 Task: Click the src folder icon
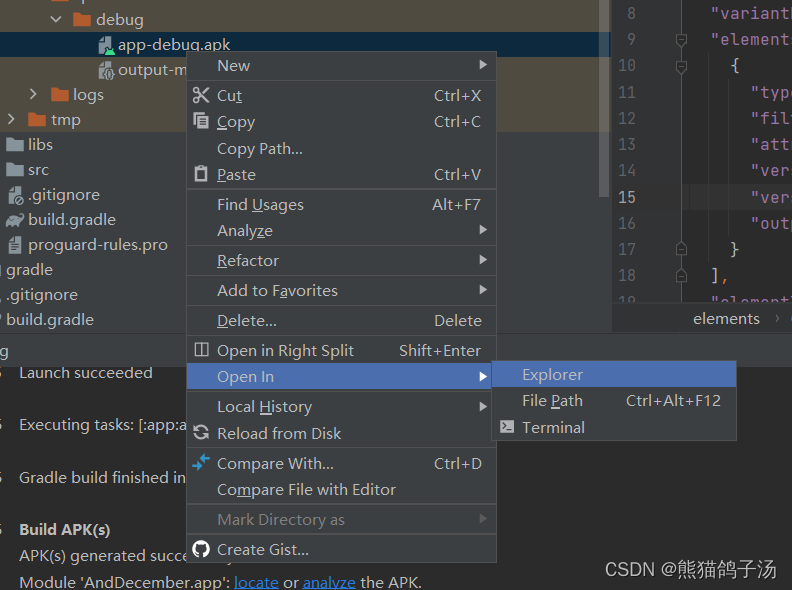15,170
